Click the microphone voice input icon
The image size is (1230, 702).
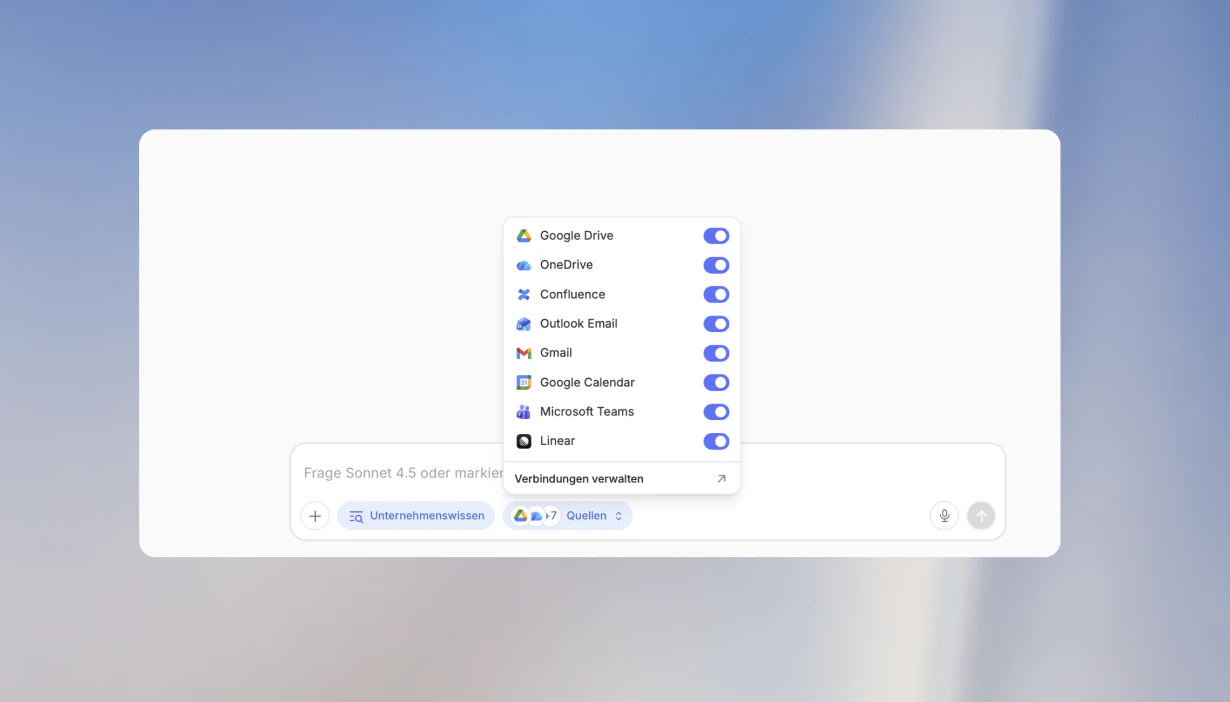pos(944,516)
